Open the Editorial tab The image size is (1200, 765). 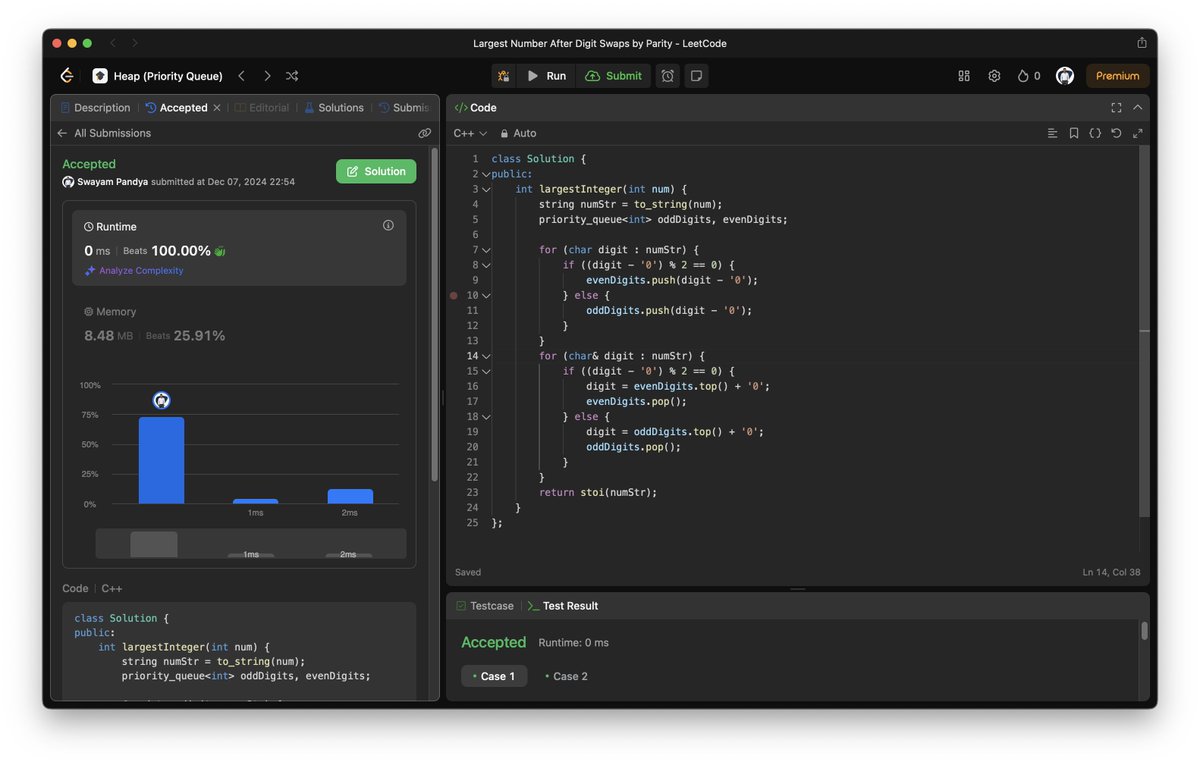(x=261, y=108)
